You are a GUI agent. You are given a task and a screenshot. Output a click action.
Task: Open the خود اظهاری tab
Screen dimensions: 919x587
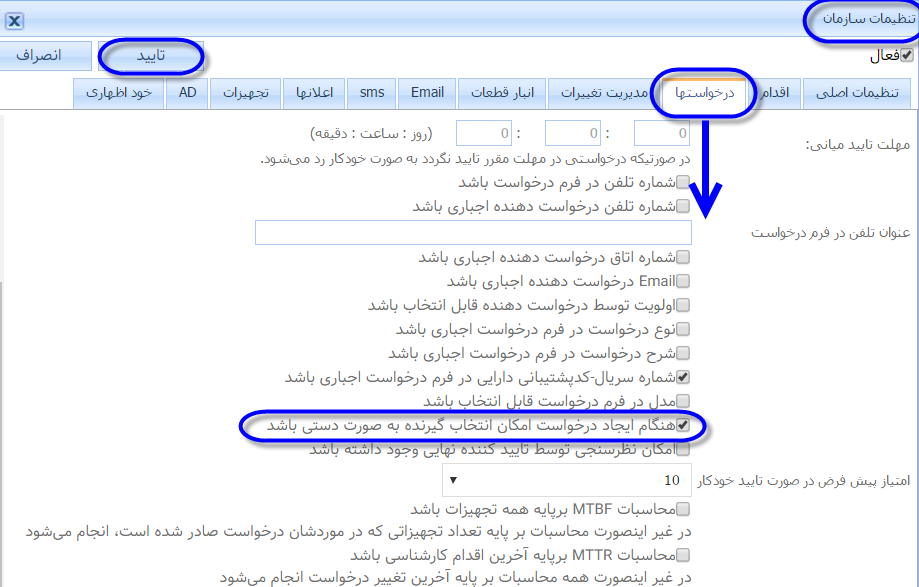pyautogui.click(x=118, y=93)
